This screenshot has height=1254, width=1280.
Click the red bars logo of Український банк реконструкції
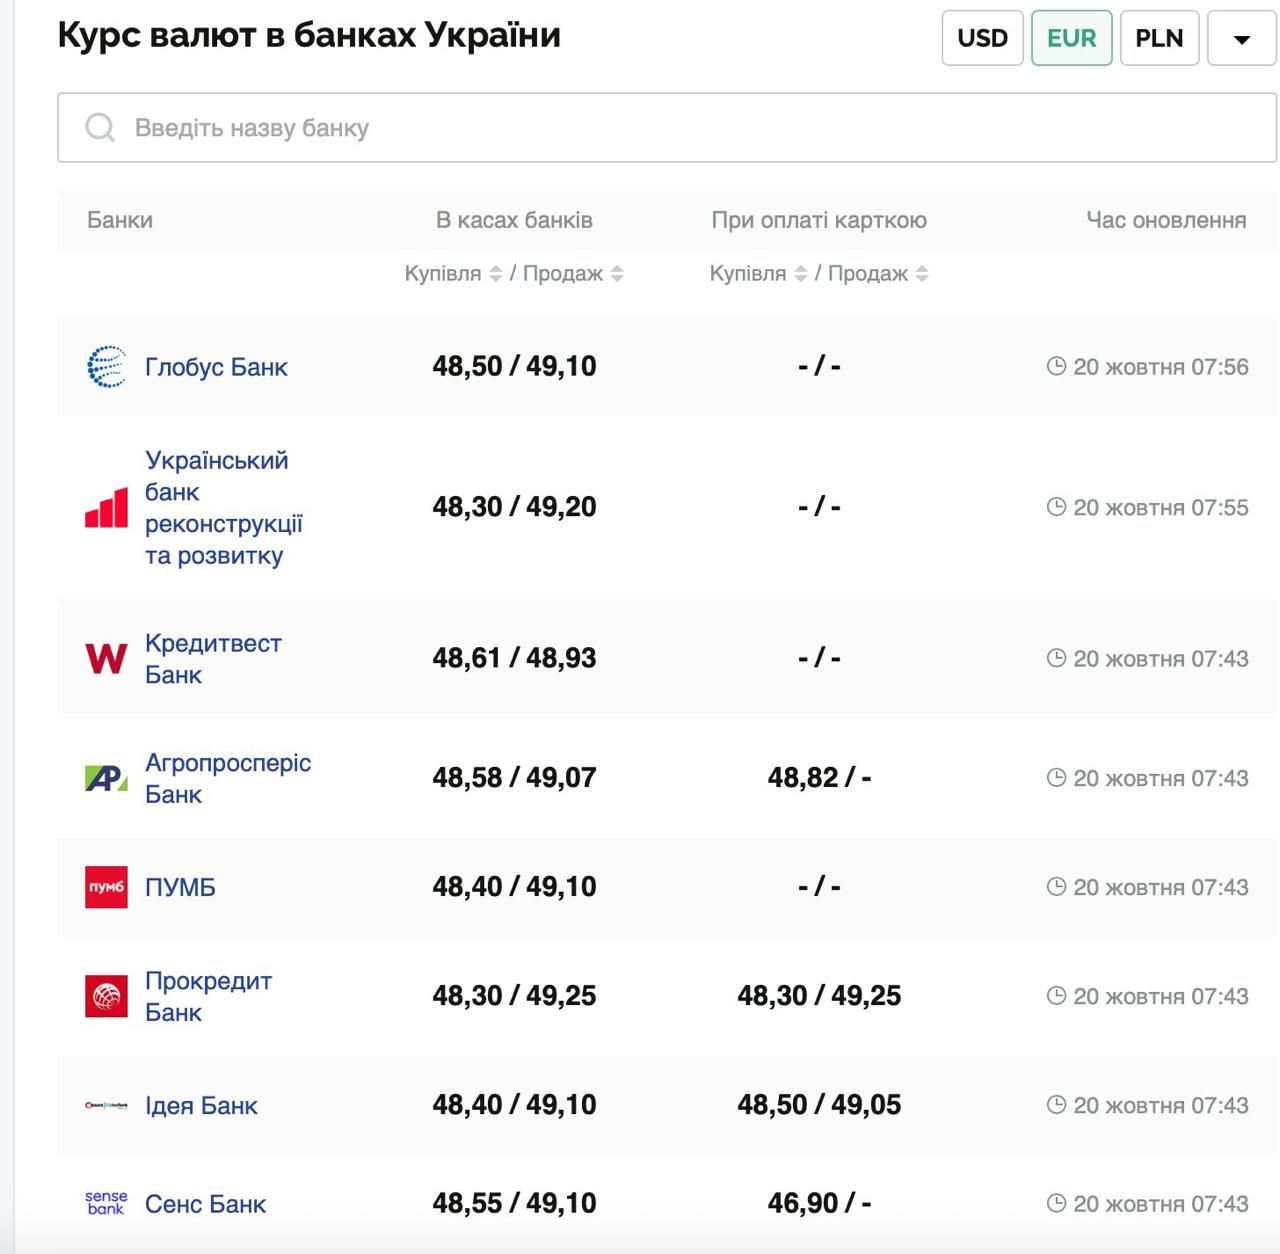click(x=106, y=508)
